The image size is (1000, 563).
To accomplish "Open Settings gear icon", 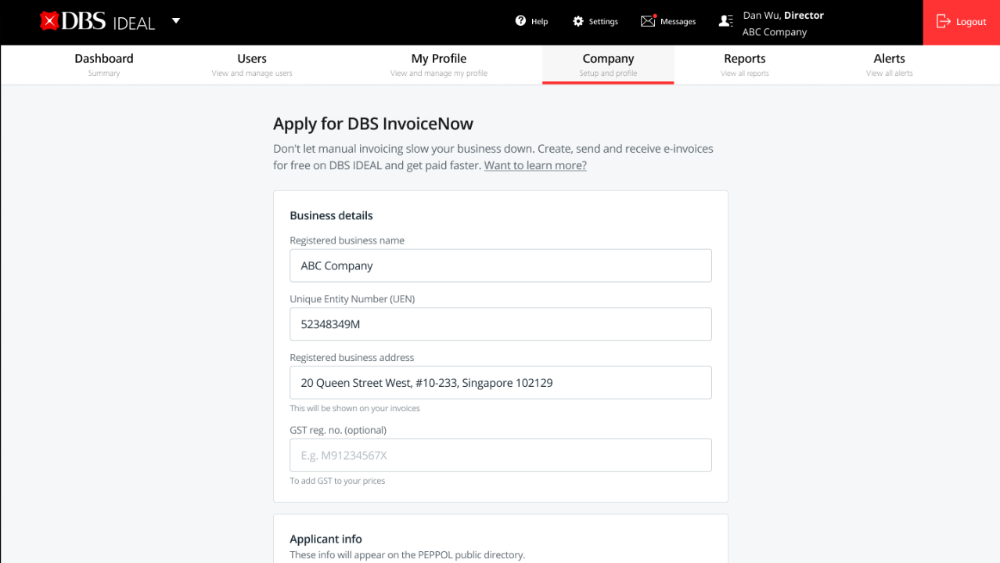I will point(578,21).
